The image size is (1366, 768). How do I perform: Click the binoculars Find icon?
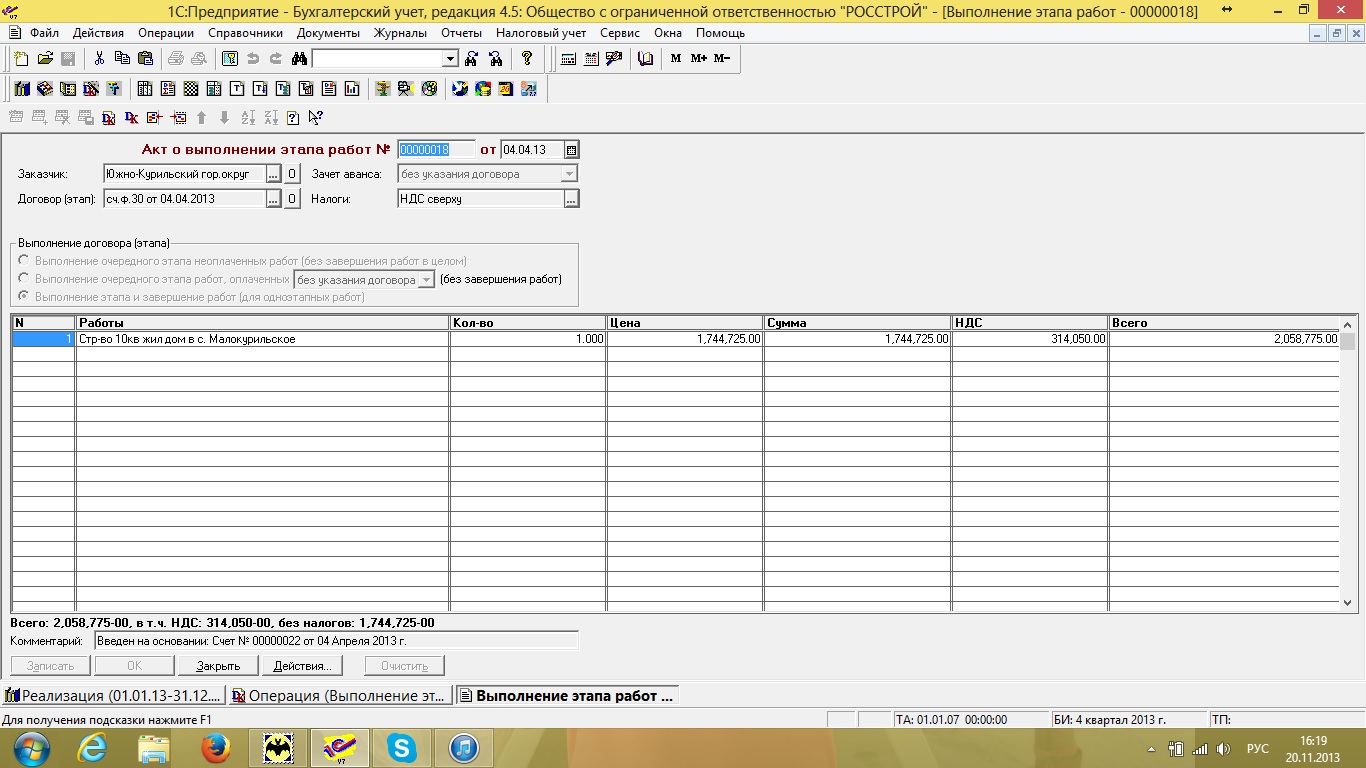click(298, 59)
